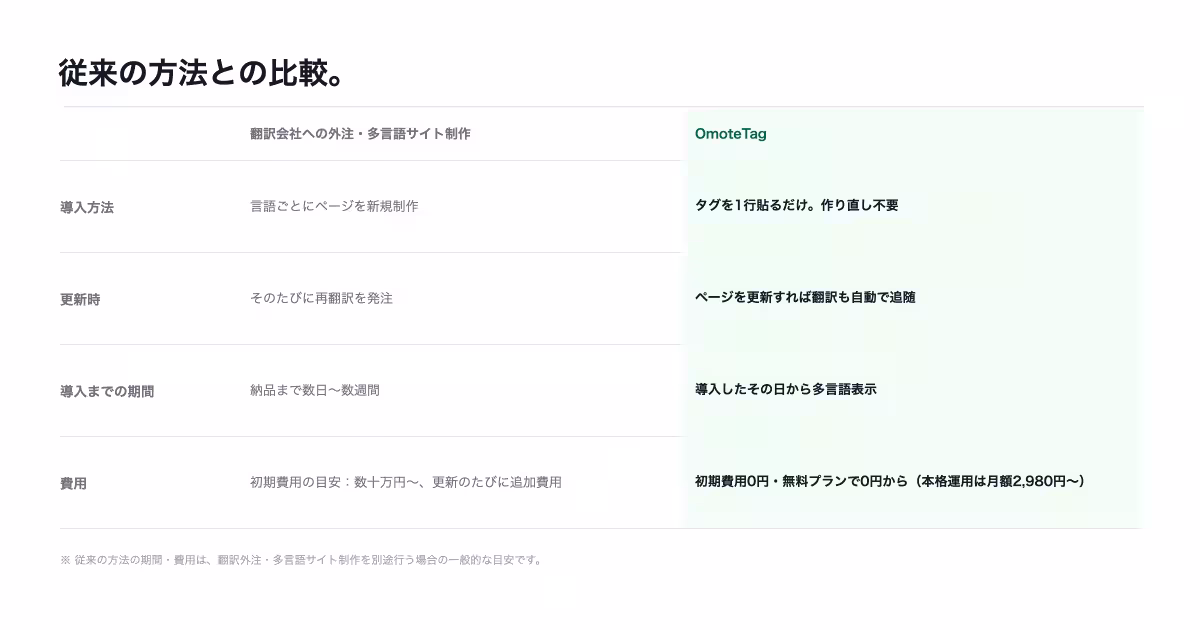The width and height of the screenshot is (1200, 630).
Task: Click row label 費用
Action: (x=73, y=483)
